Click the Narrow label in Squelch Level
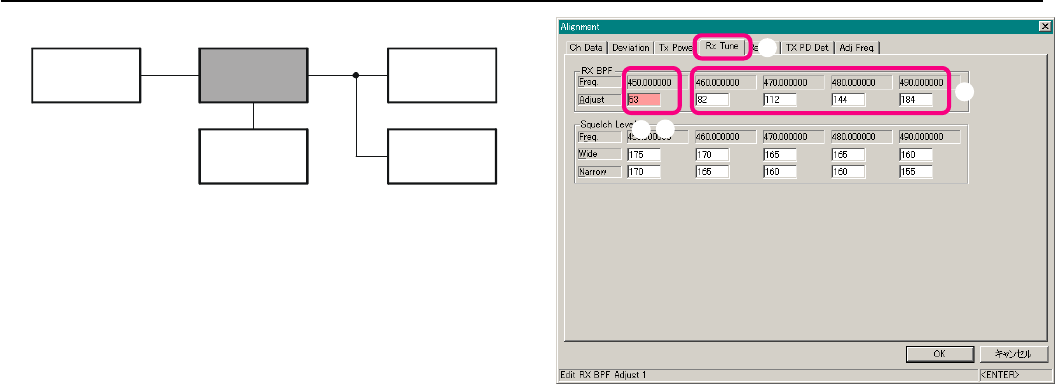This screenshot has width=1055, height=384. click(x=599, y=171)
